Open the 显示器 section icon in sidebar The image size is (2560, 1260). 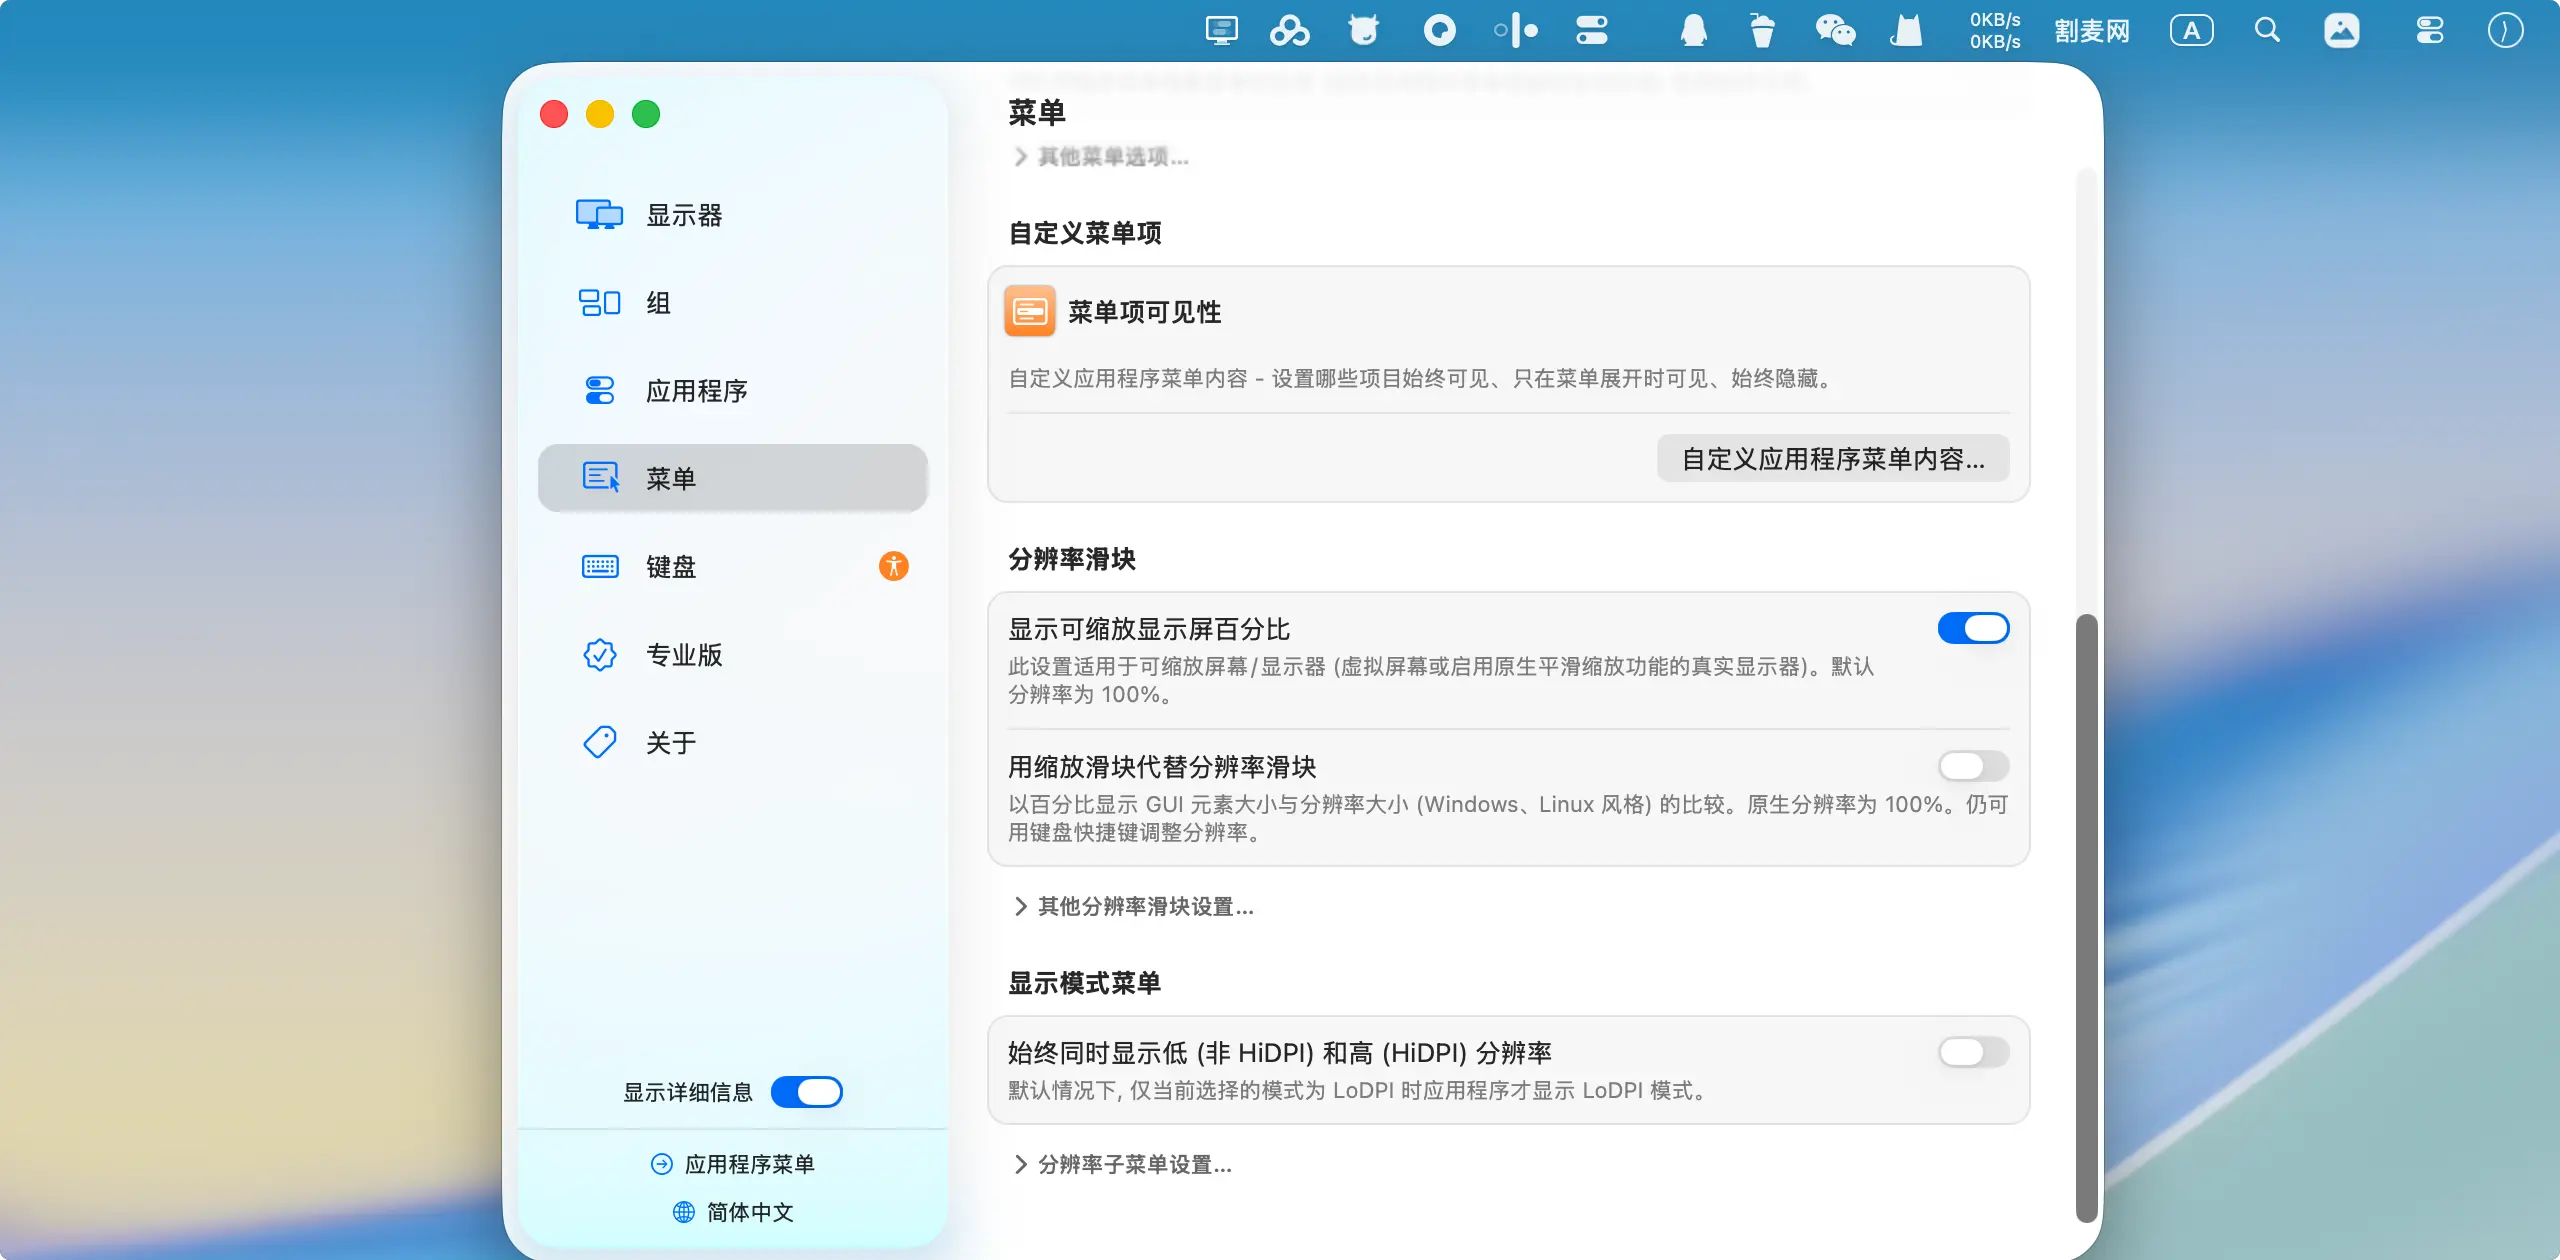599,215
